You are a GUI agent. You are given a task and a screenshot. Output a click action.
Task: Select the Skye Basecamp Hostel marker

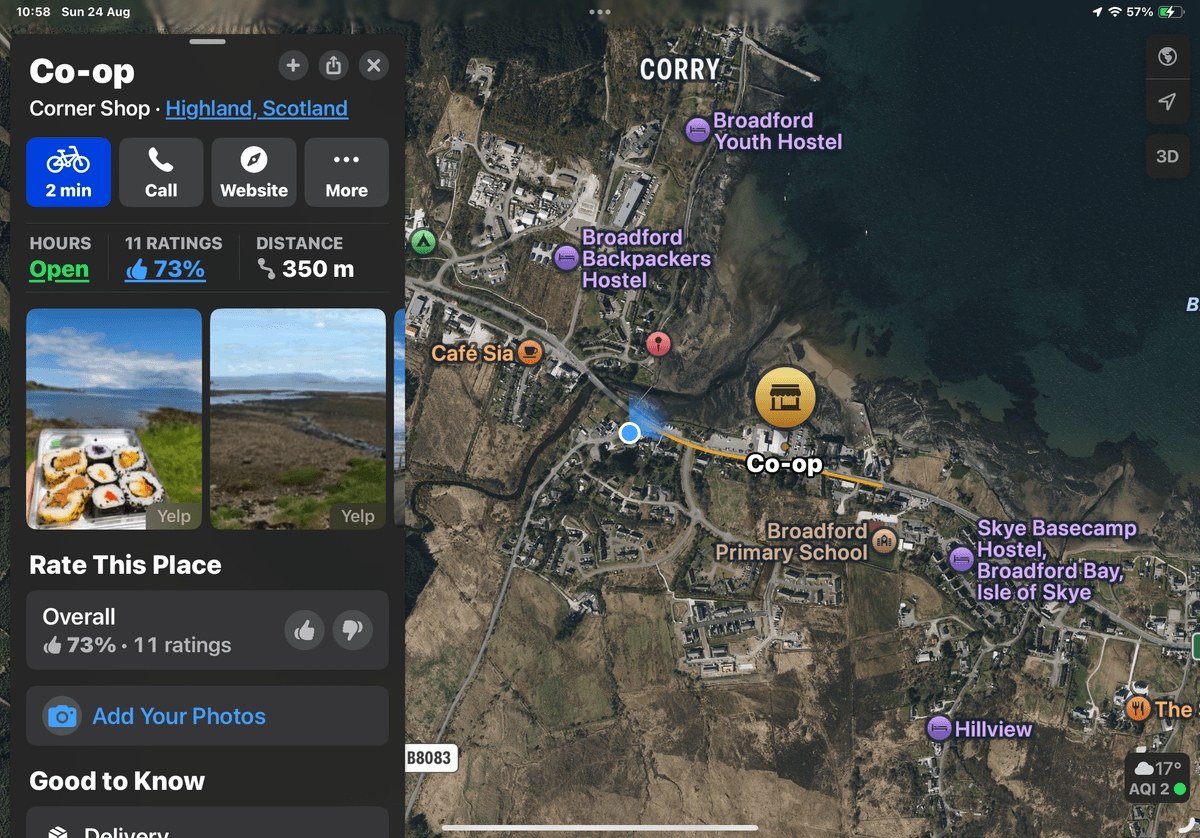tap(961, 560)
